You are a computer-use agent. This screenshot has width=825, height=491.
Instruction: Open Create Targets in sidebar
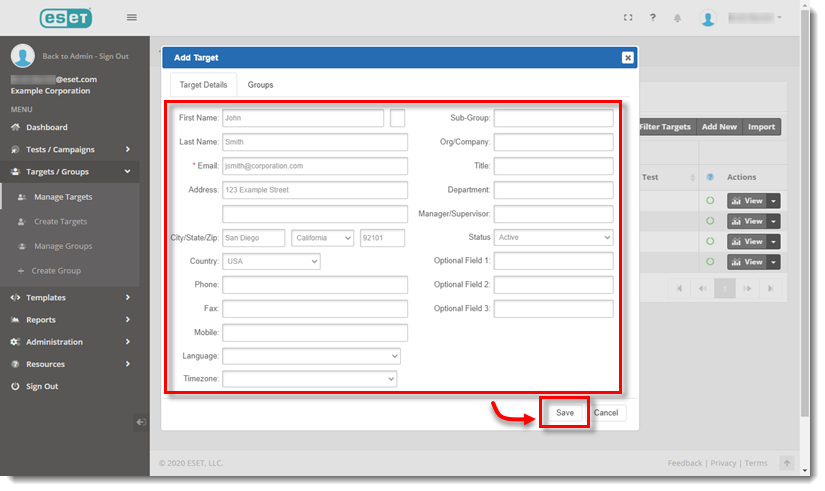point(60,222)
